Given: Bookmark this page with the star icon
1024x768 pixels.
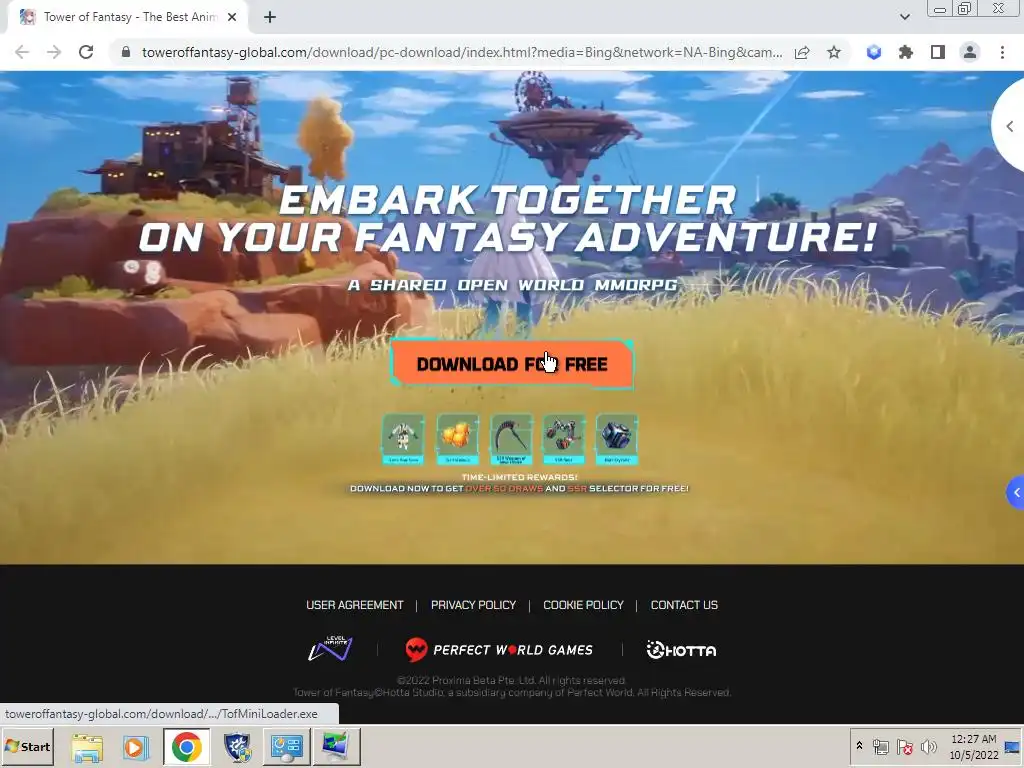Looking at the screenshot, I should [834, 52].
